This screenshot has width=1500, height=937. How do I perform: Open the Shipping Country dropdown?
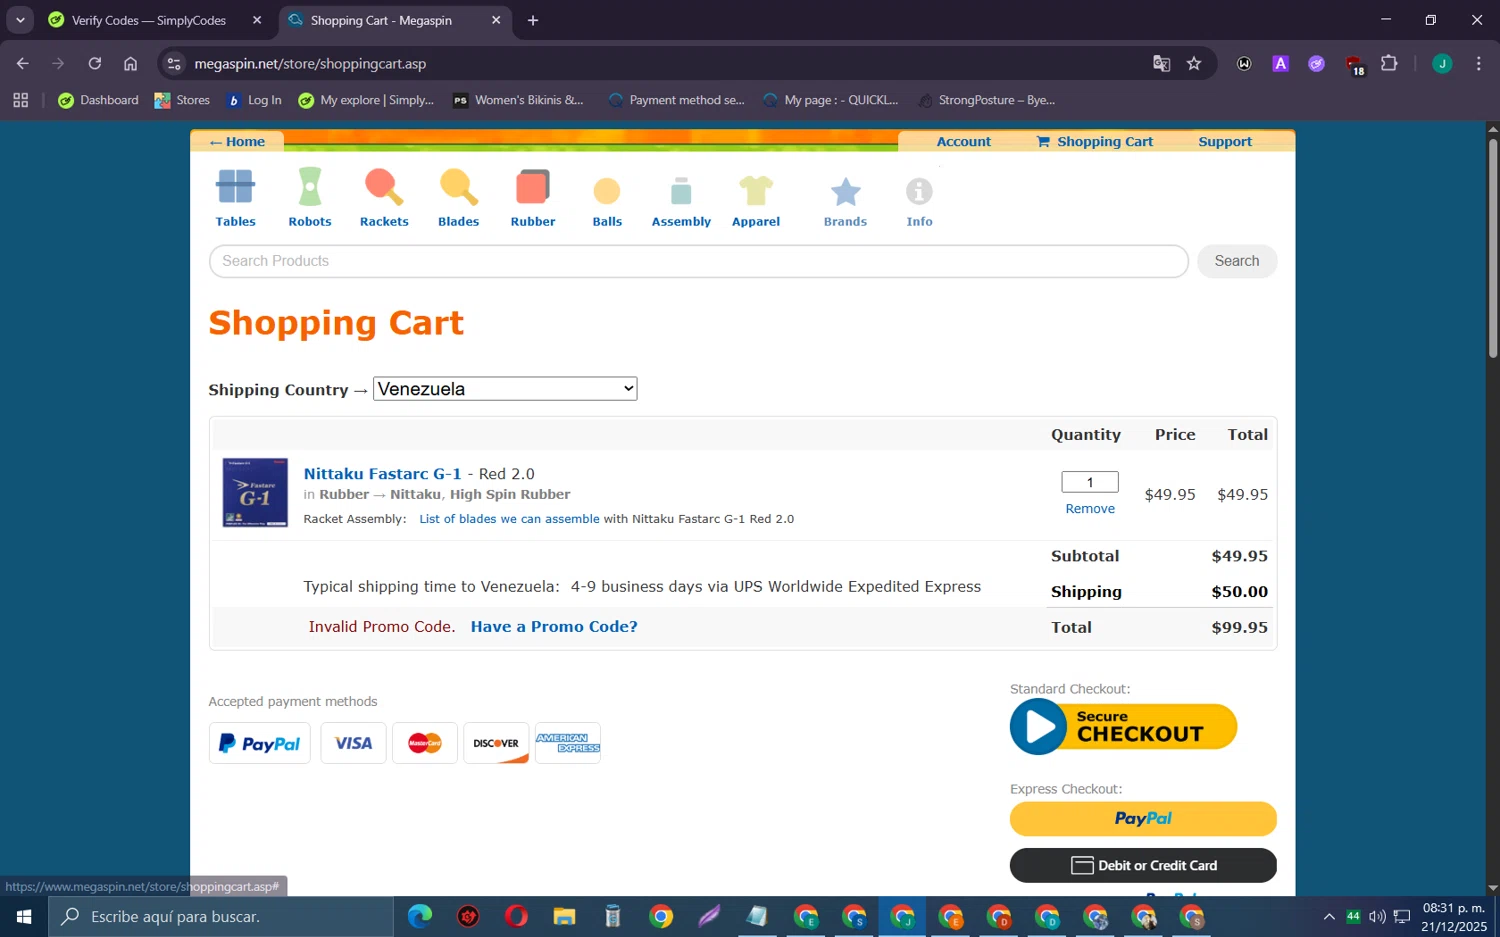(x=505, y=389)
